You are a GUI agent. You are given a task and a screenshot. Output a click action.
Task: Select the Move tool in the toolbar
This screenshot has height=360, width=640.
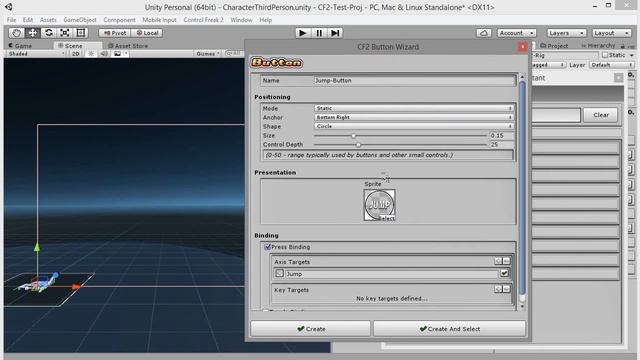[33, 33]
